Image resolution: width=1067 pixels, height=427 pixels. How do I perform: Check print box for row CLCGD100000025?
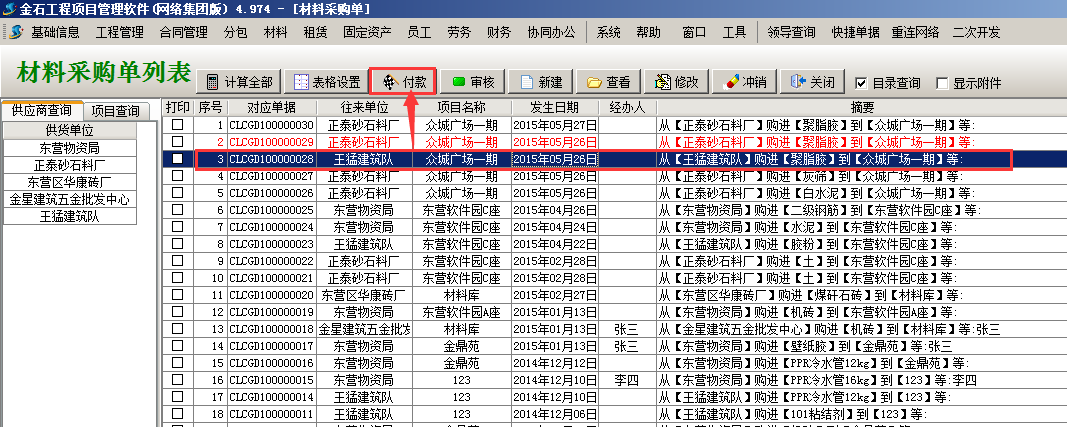(178, 210)
